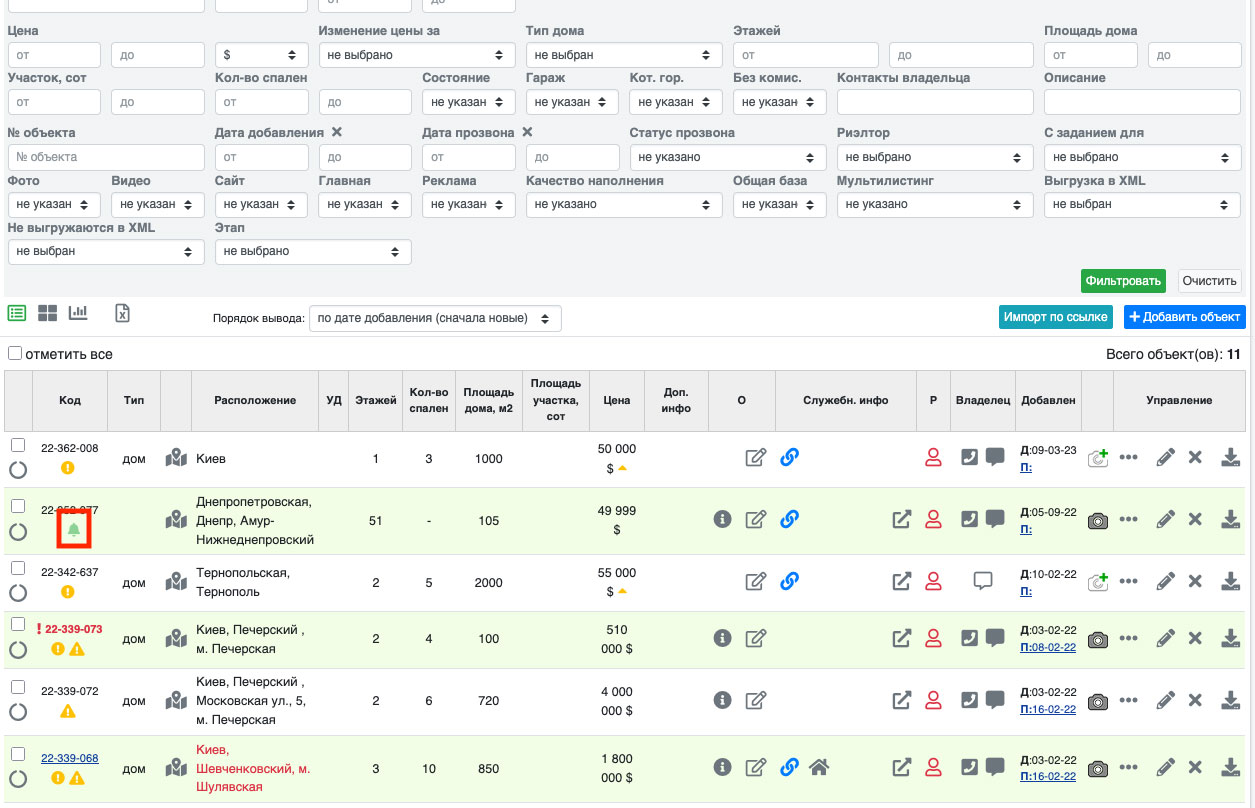
Task: Open the info icon for 22-339-068 row
Action: pos(722,767)
